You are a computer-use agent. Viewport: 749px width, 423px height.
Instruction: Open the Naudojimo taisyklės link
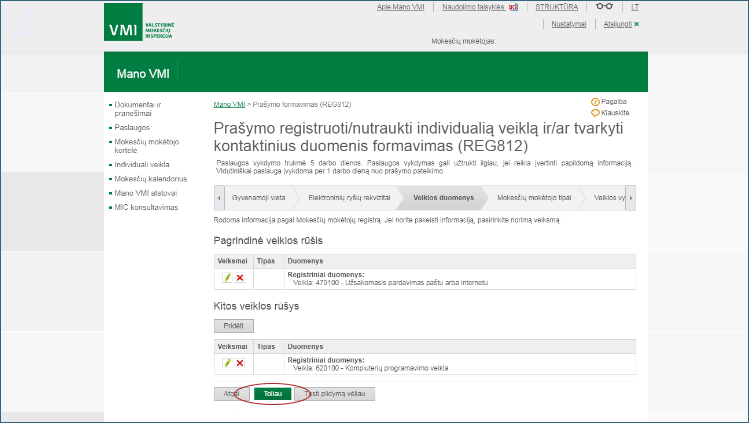(473, 7)
